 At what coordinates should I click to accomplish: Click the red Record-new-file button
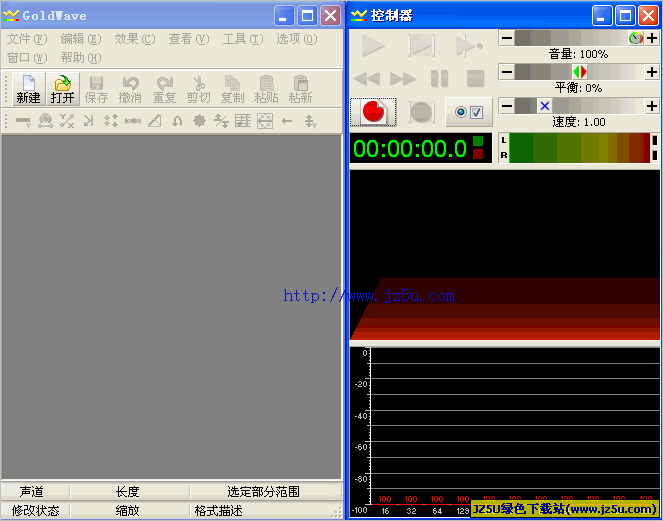point(373,112)
